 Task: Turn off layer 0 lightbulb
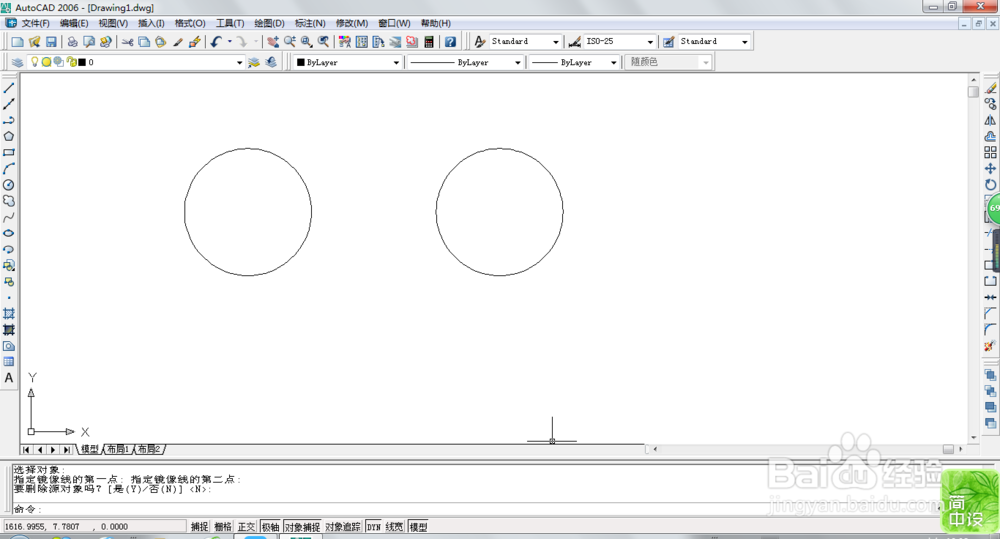[35, 62]
